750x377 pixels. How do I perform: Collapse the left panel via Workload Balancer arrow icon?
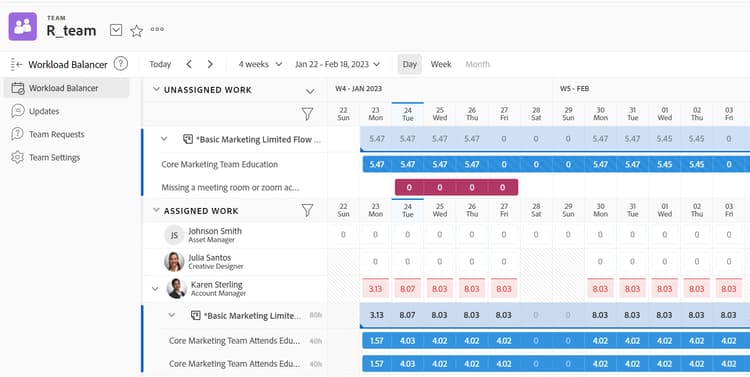coord(16,64)
